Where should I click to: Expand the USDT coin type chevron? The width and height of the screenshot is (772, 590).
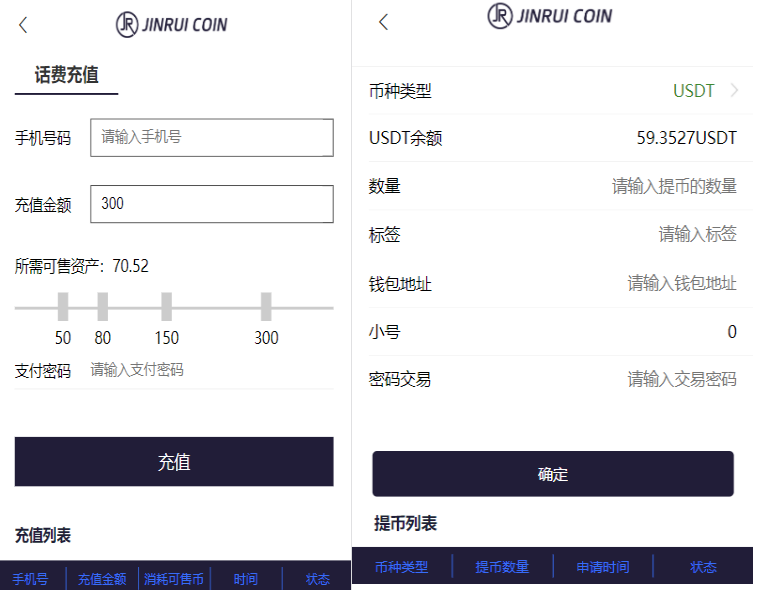pyautogui.click(x=734, y=91)
